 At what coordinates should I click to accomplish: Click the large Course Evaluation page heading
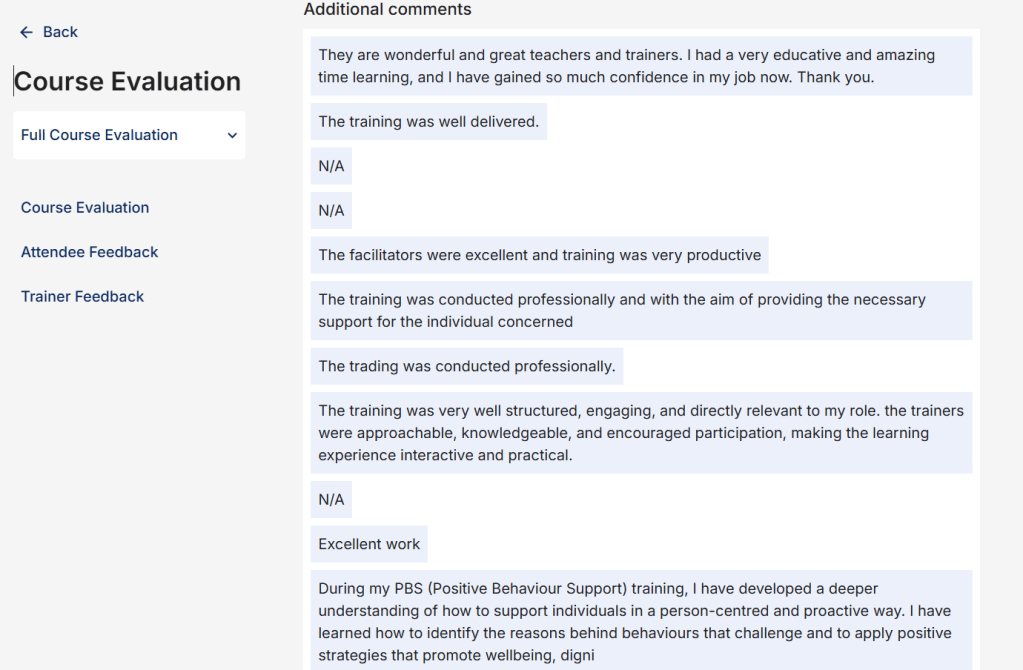coord(128,81)
